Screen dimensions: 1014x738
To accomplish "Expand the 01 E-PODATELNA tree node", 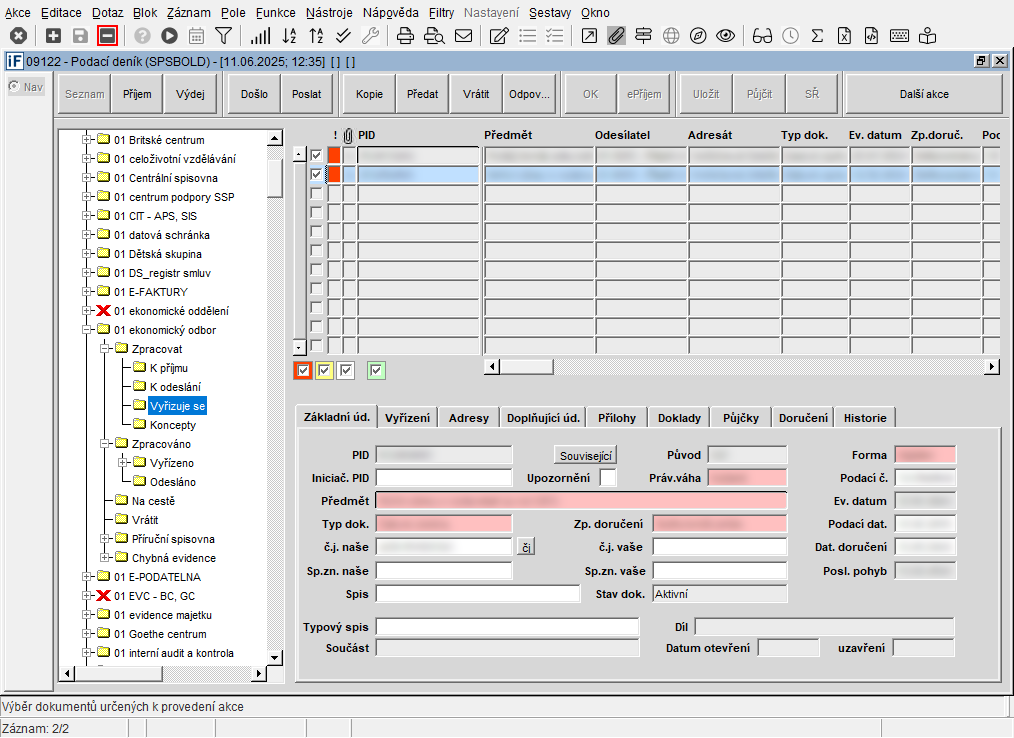I will click(87, 577).
